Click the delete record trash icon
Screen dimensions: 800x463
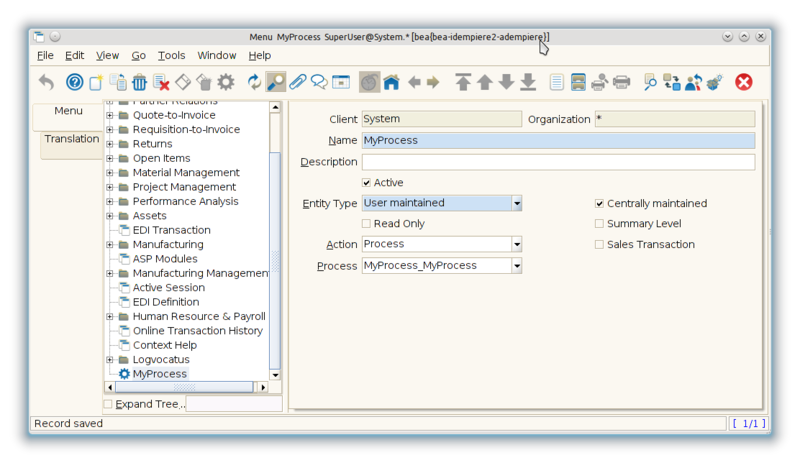coord(140,82)
